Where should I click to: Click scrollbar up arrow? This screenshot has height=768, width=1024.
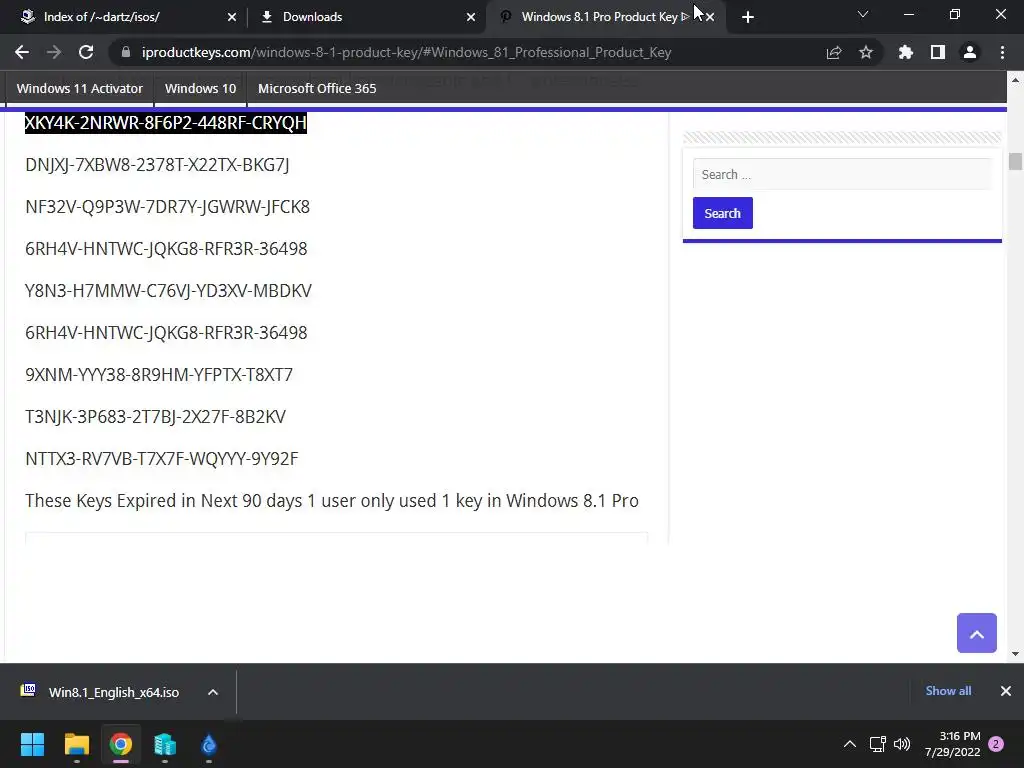click(1015, 80)
